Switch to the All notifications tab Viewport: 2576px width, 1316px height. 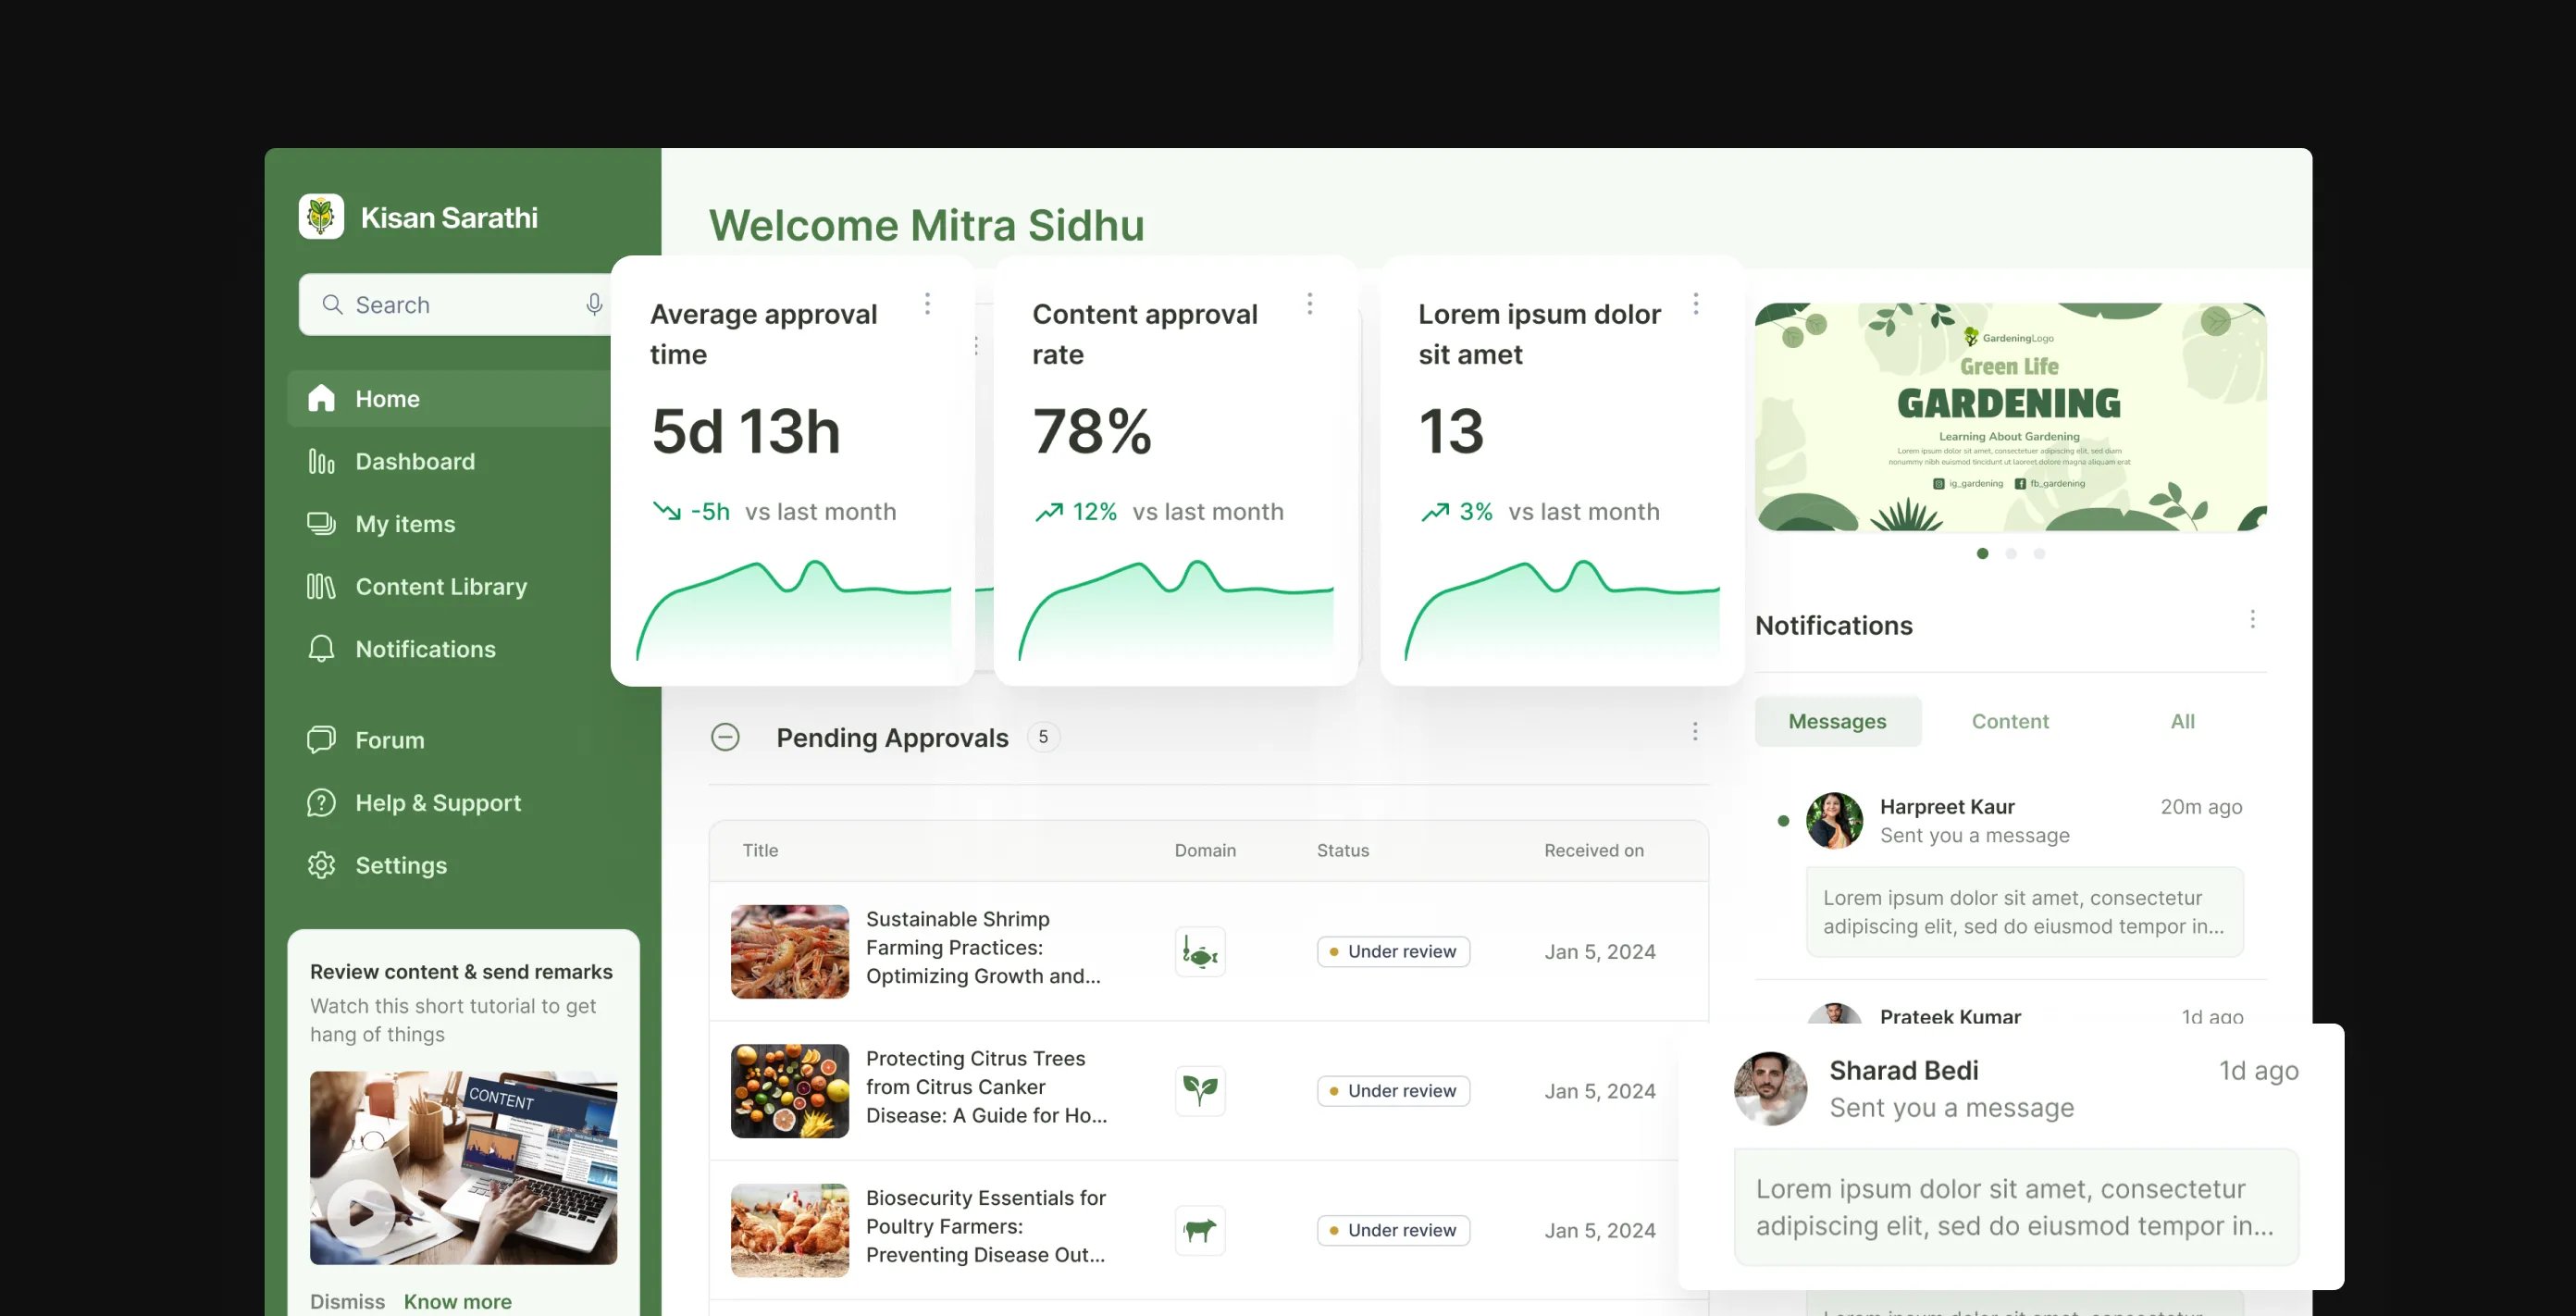point(2183,721)
